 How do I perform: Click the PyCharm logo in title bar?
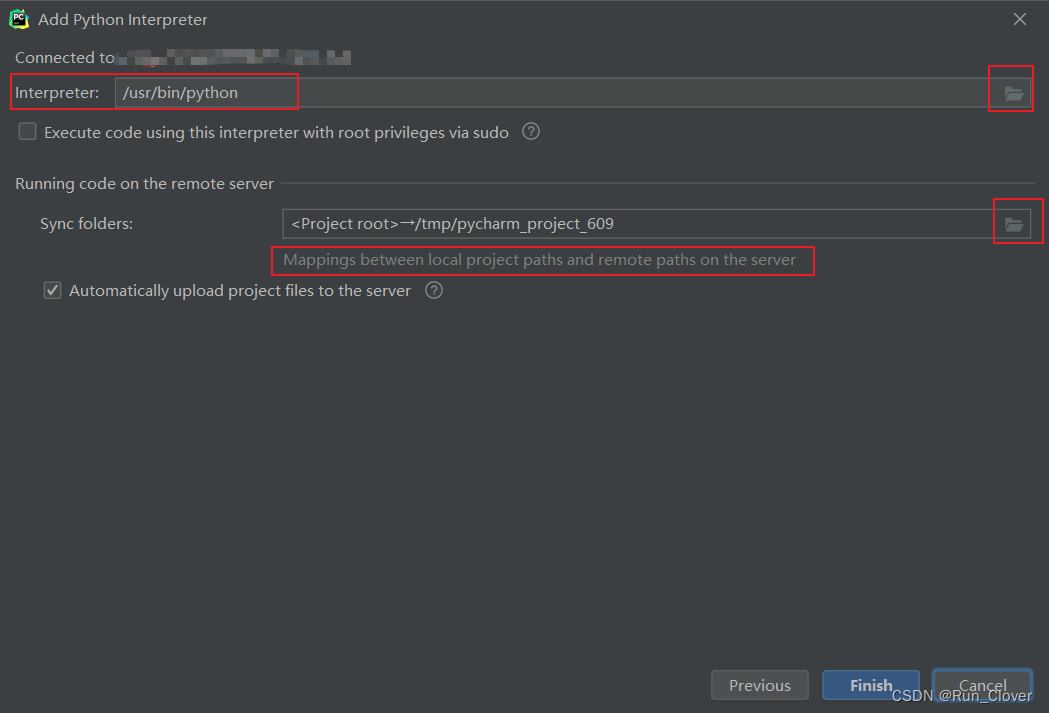pyautogui.click(x=19, y=19)
